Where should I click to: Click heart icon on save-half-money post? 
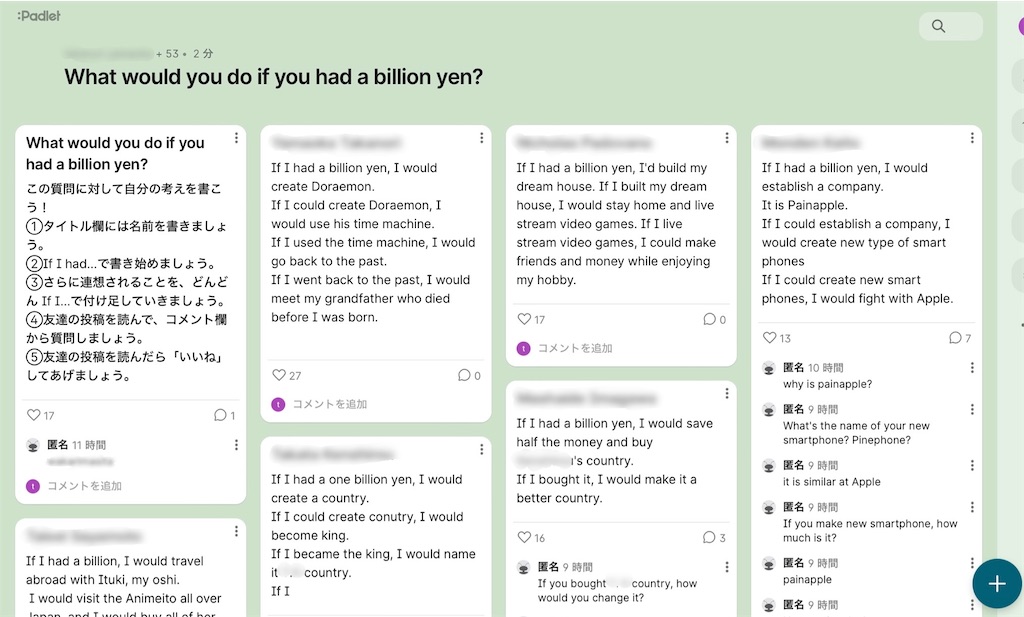pos(524,538)
